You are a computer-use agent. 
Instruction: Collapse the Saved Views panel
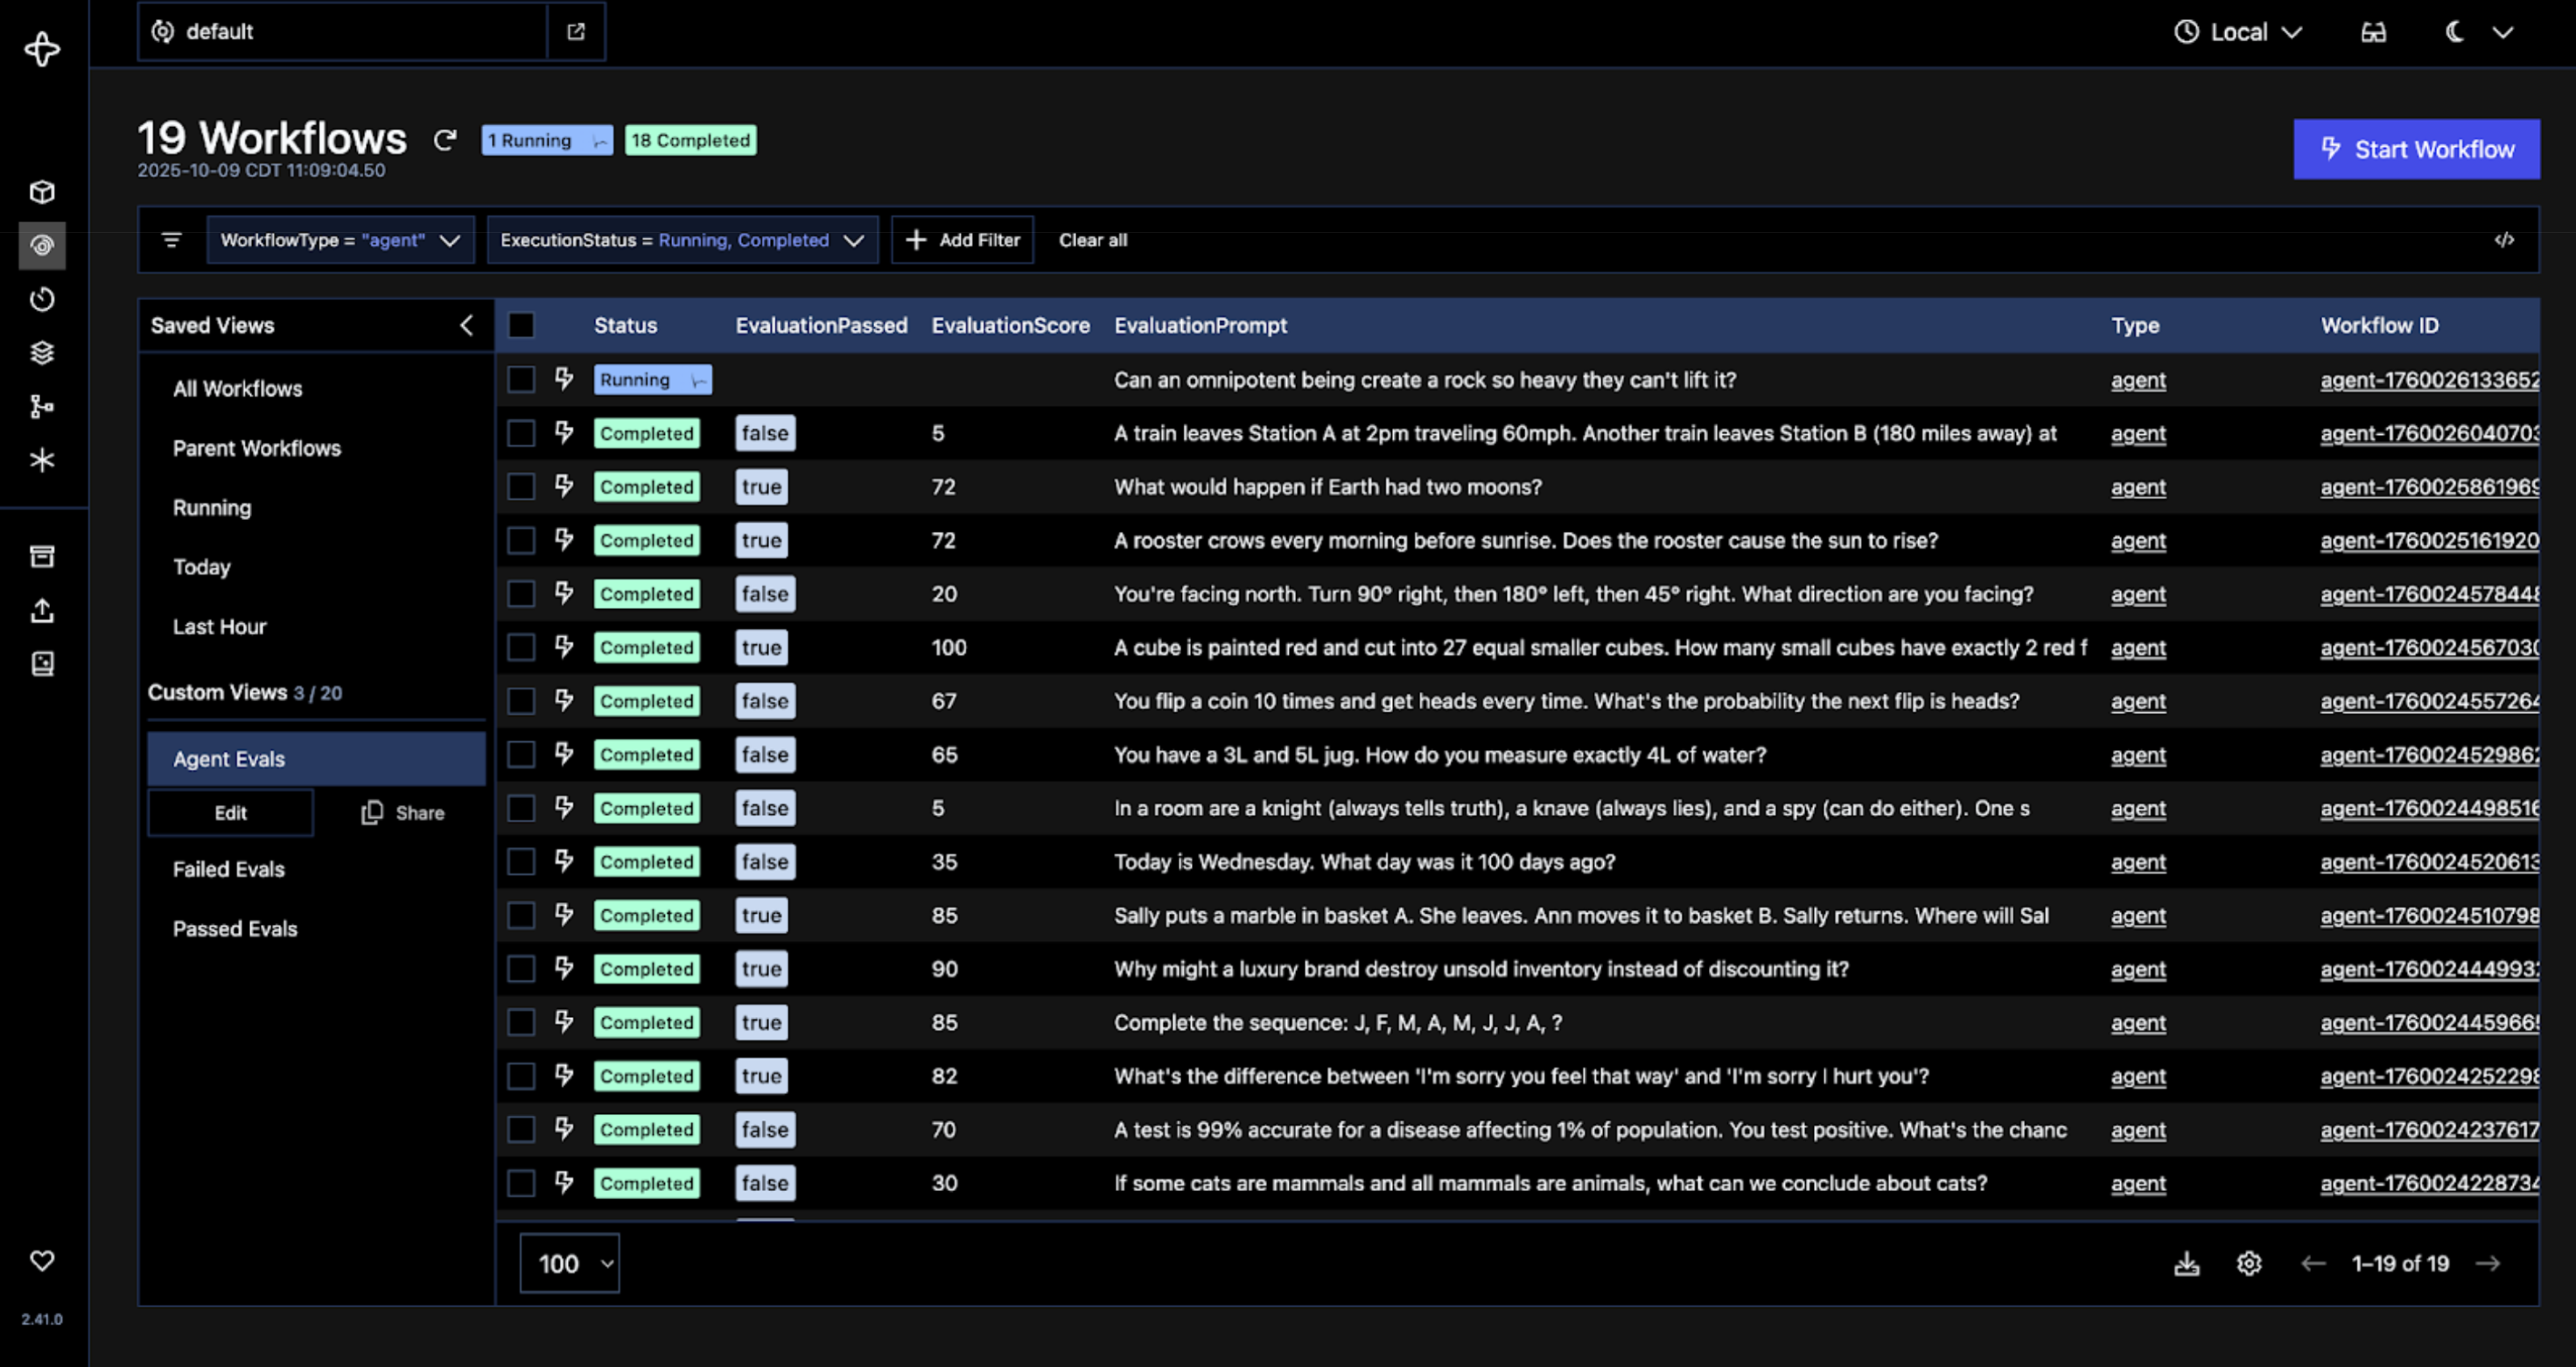[x=466, y=325]
